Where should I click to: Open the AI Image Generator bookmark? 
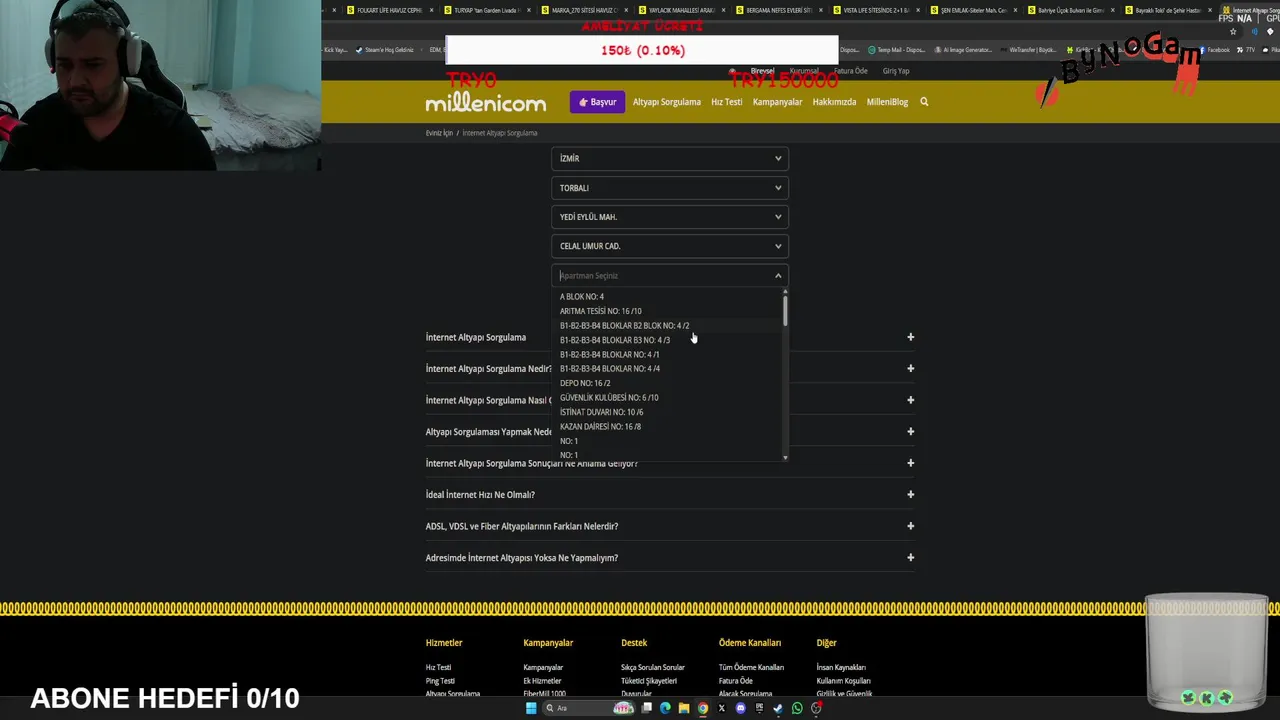tap(963, 50)
